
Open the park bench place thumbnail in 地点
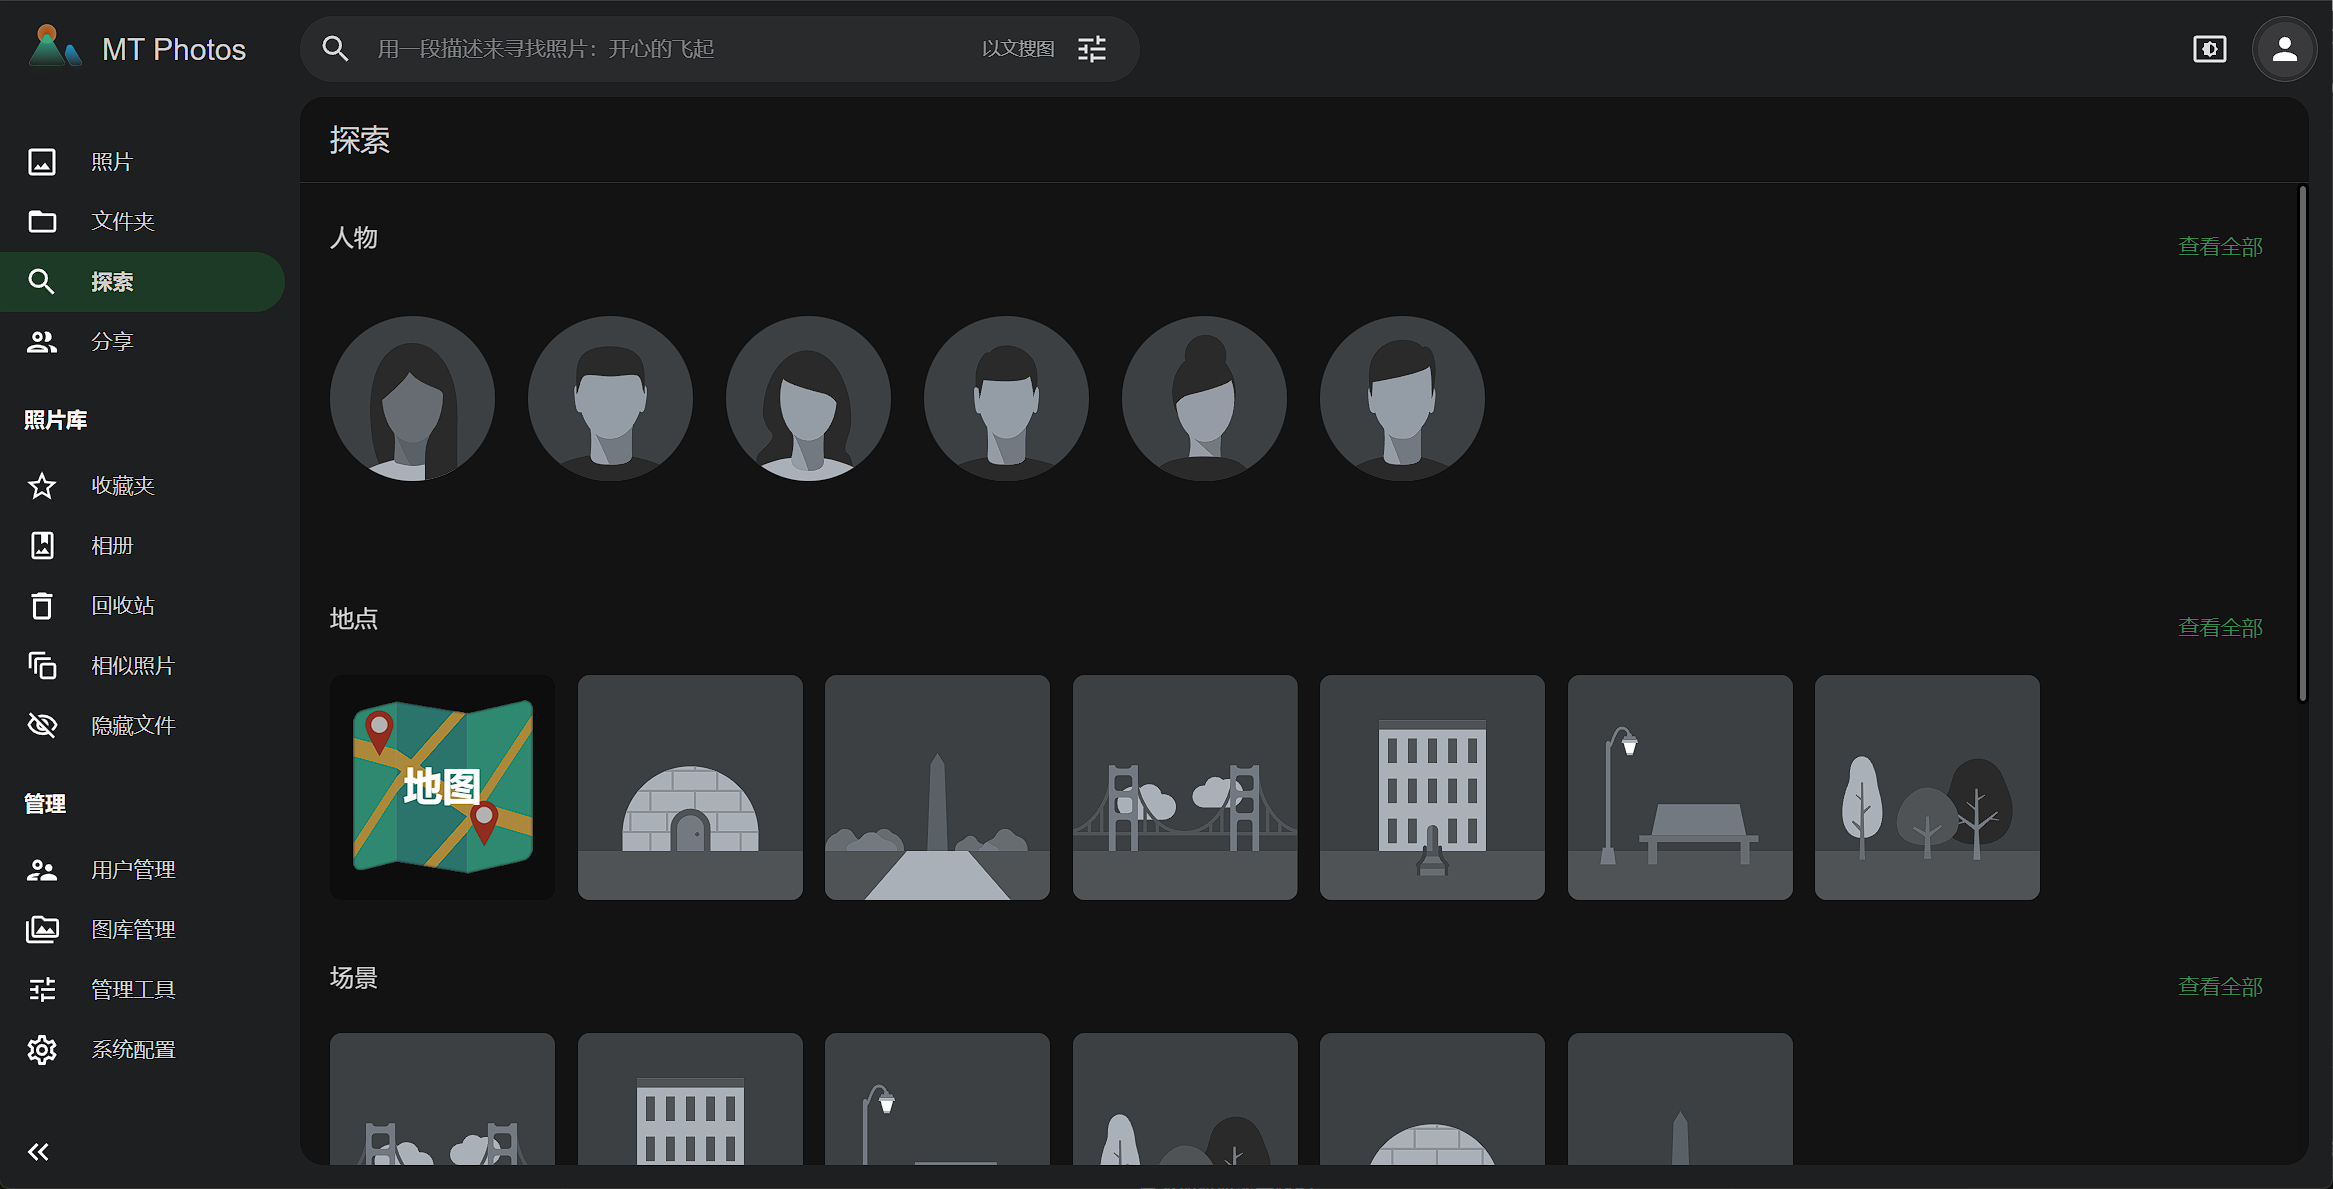1680,787
